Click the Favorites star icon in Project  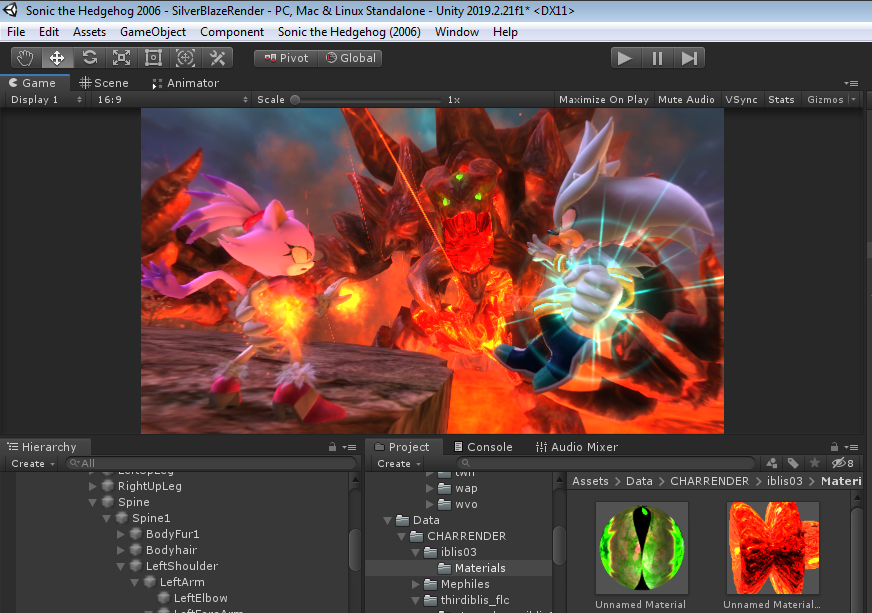pyautogui.click(x=815, y=463)
